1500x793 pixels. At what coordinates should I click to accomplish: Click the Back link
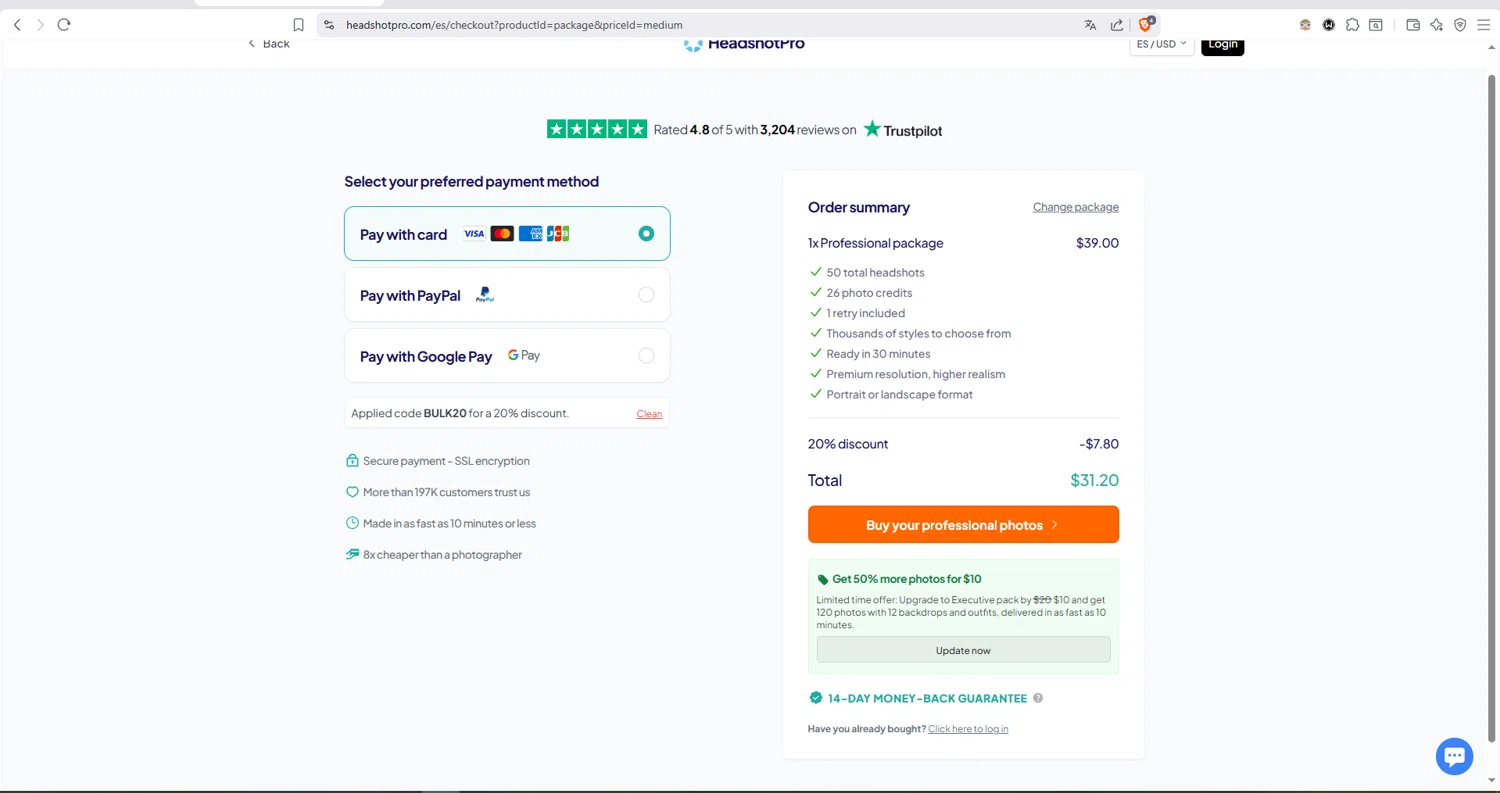pyautogui.click(x=269, y=44)
